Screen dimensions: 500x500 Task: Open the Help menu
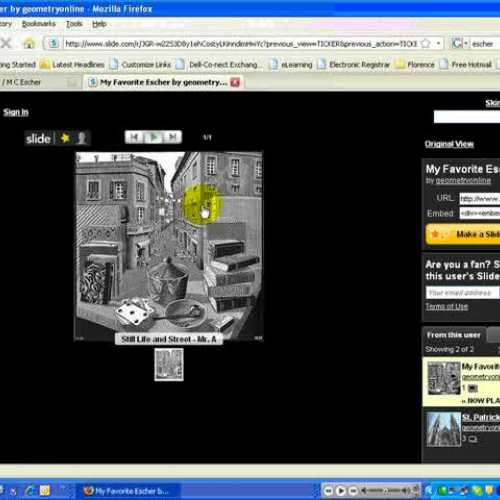(x=99, y=24)
